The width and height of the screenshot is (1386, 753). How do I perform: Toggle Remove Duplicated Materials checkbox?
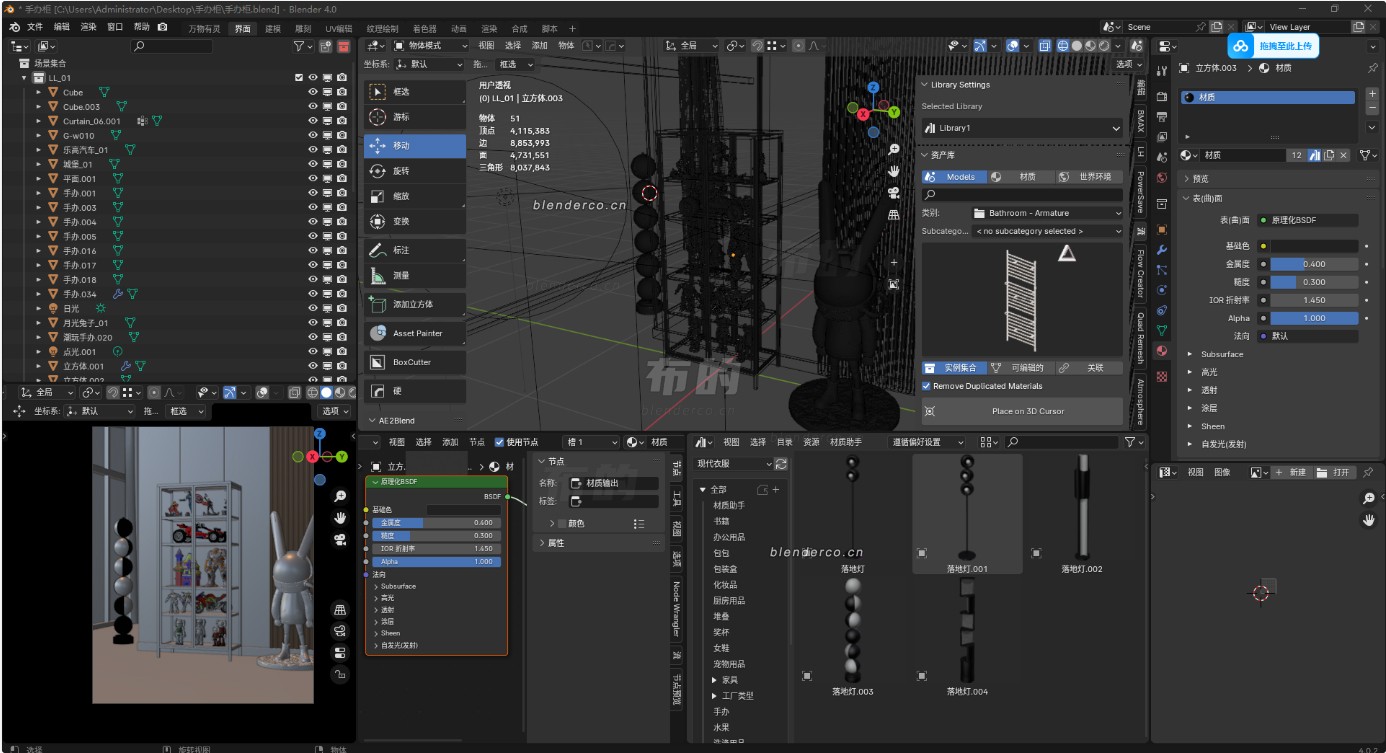tap(926, 386)
